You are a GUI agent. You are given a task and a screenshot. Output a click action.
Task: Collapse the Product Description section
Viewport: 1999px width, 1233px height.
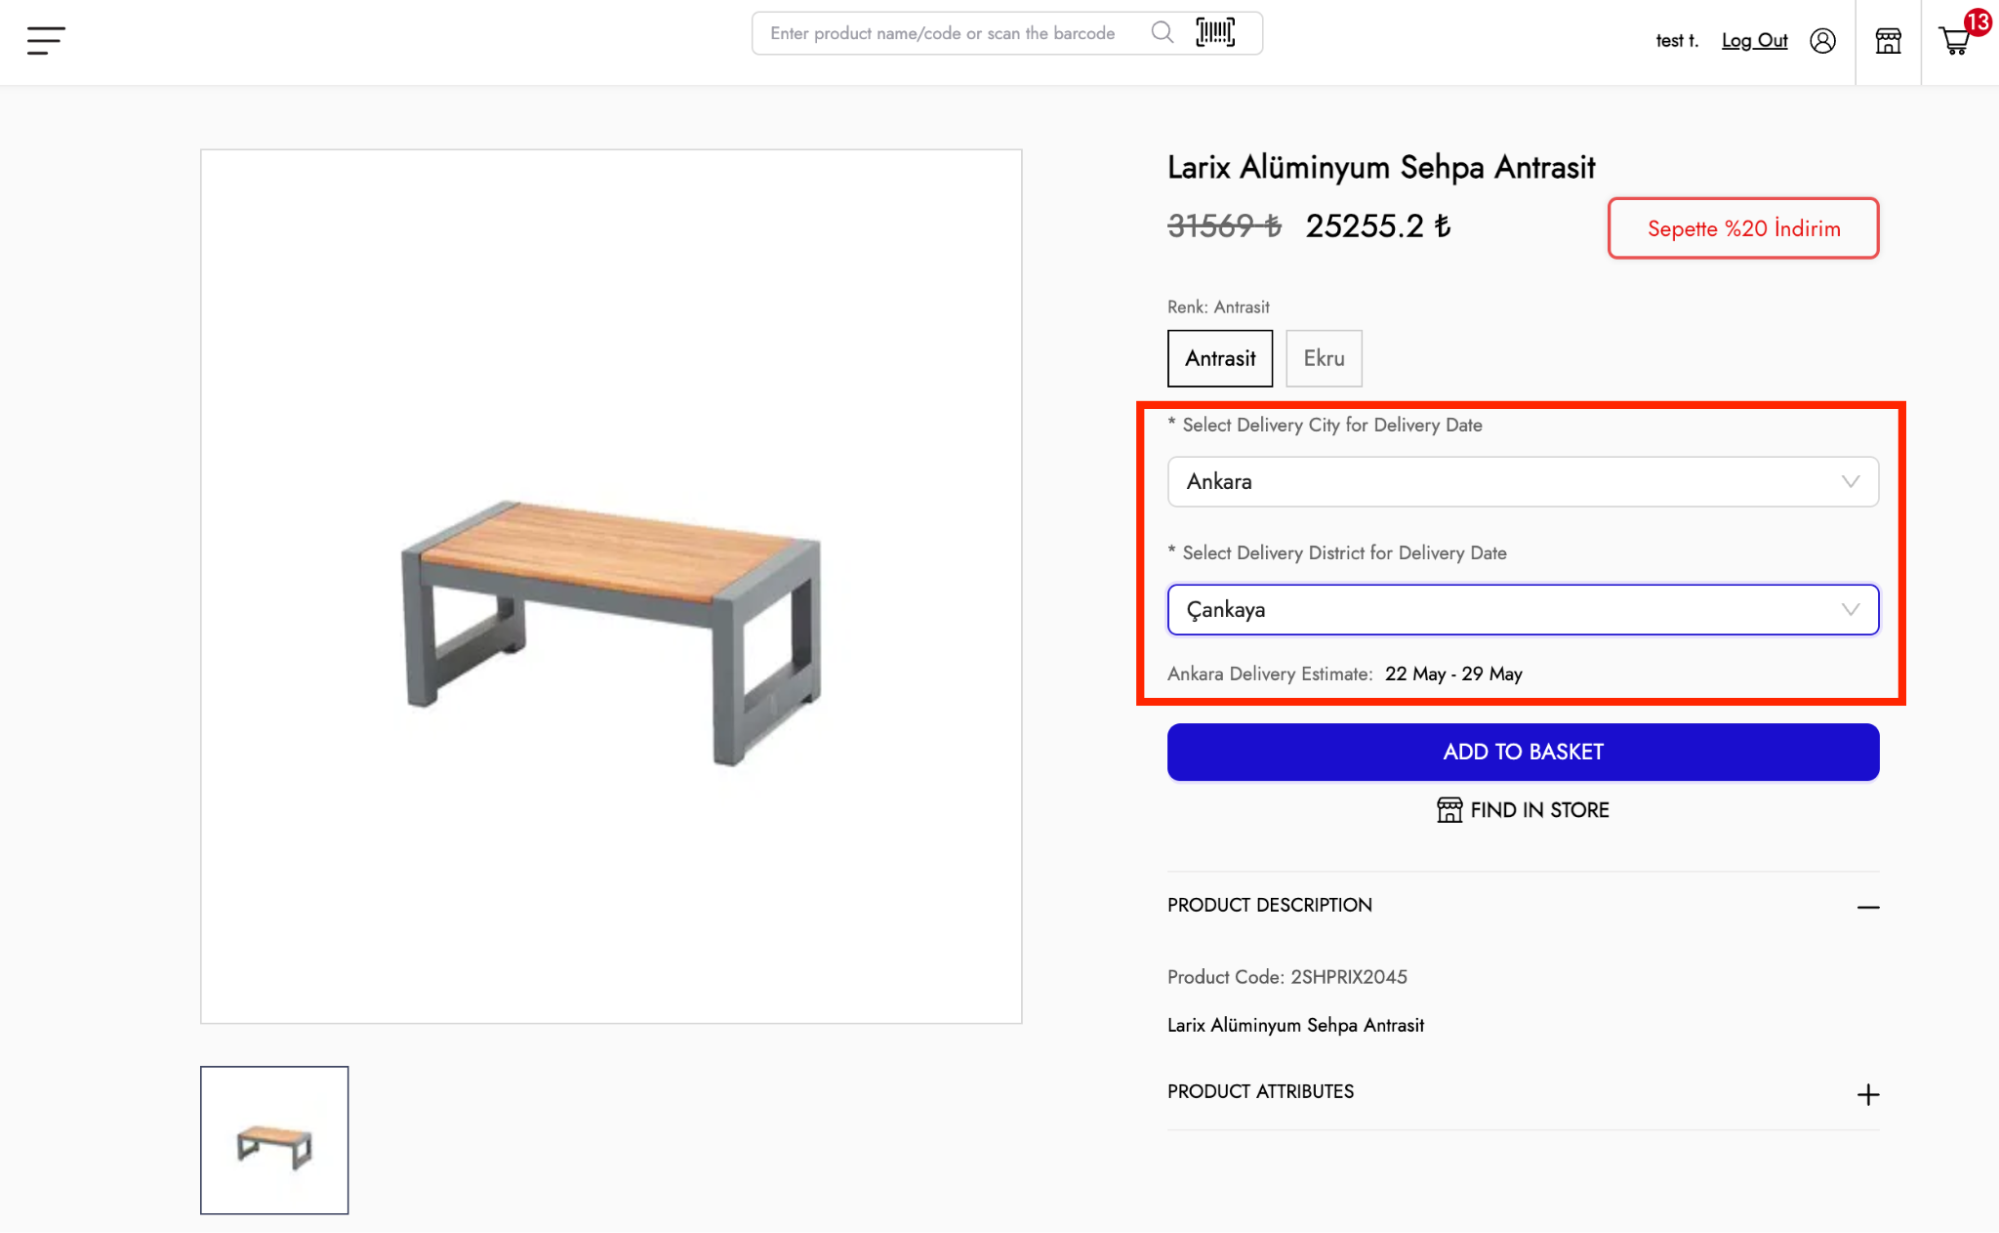[x=1867, y=907]
